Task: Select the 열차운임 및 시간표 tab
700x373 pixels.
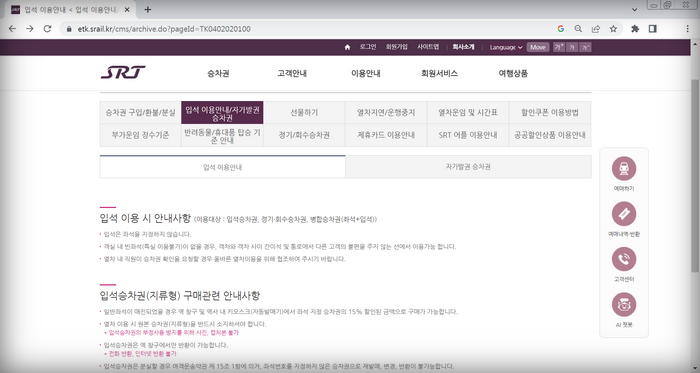Action: click(x=468, y=112)
